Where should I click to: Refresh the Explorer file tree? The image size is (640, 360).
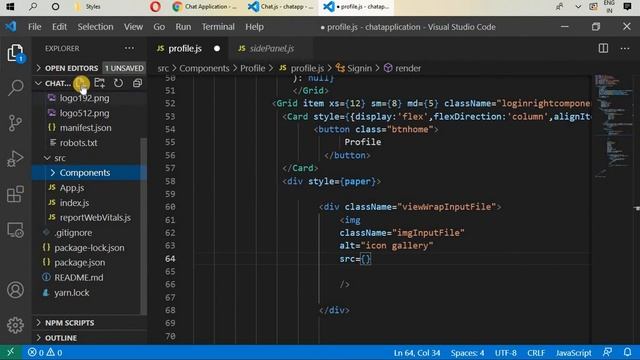tap(118, 83)
